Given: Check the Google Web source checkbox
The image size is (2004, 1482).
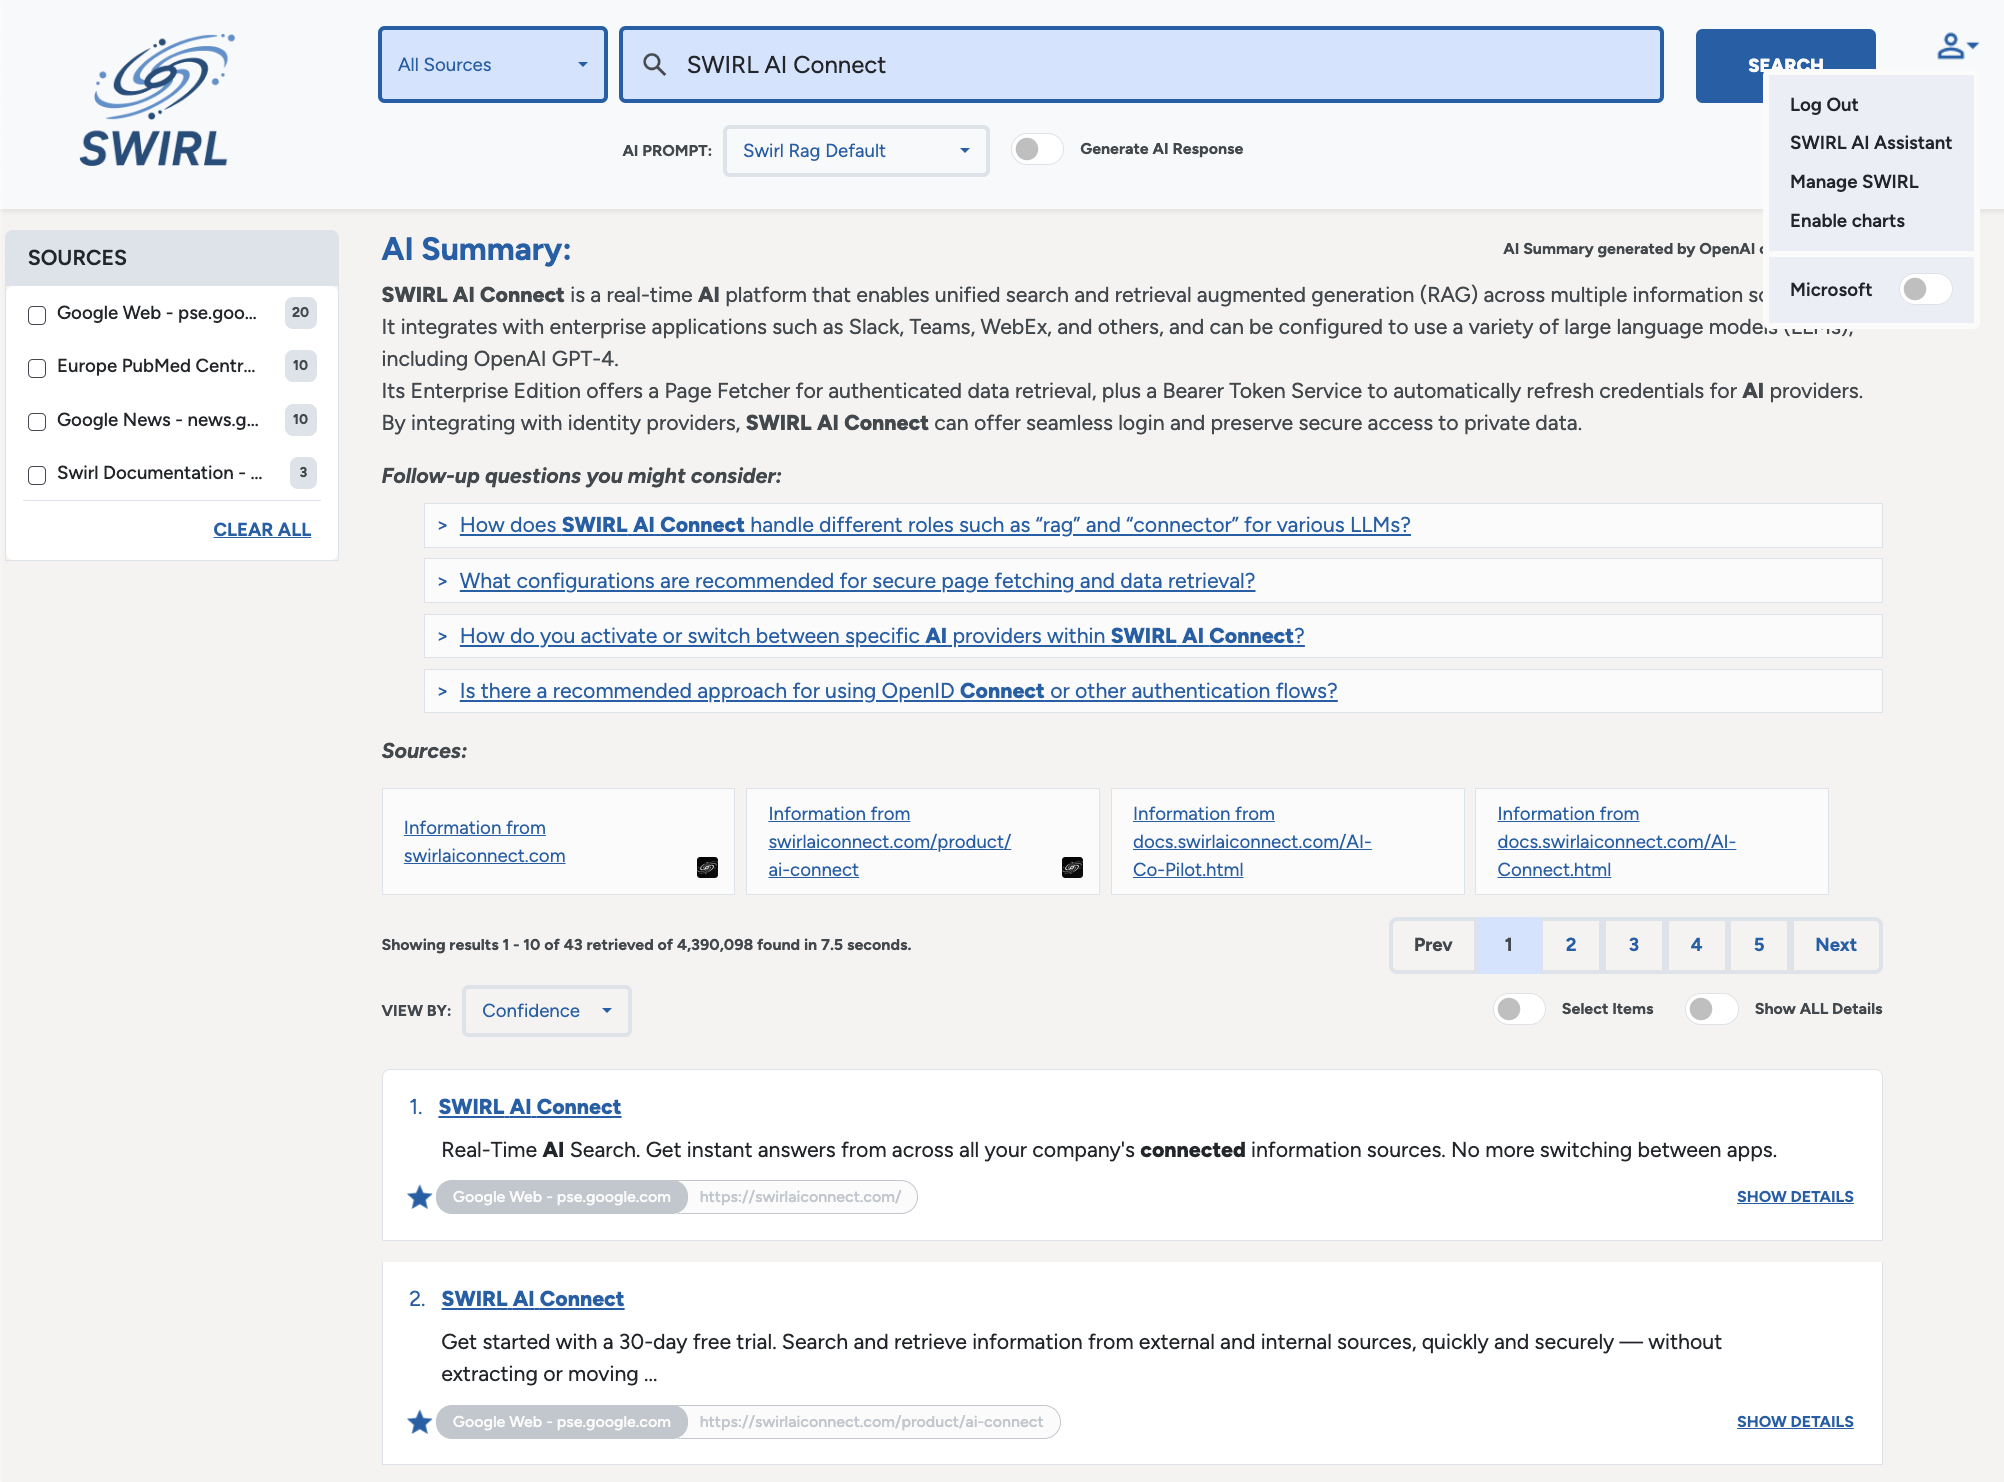Looking at the screenshot, I should [x=36, y=313].
